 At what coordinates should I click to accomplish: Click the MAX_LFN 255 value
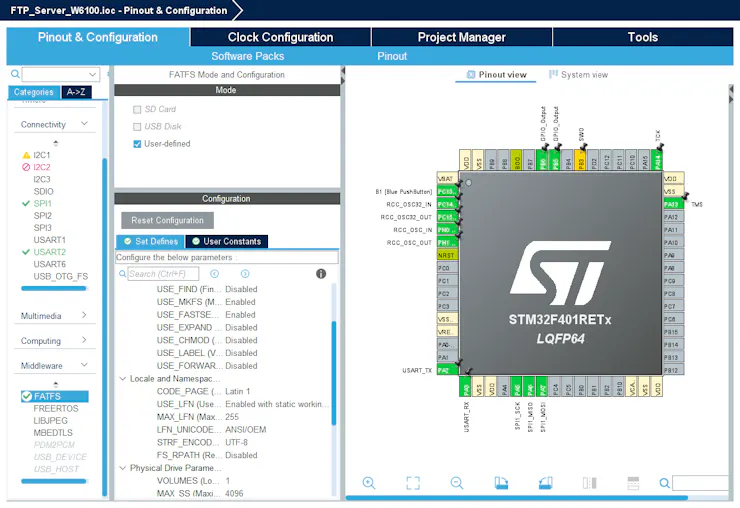(x=232, y=417)
